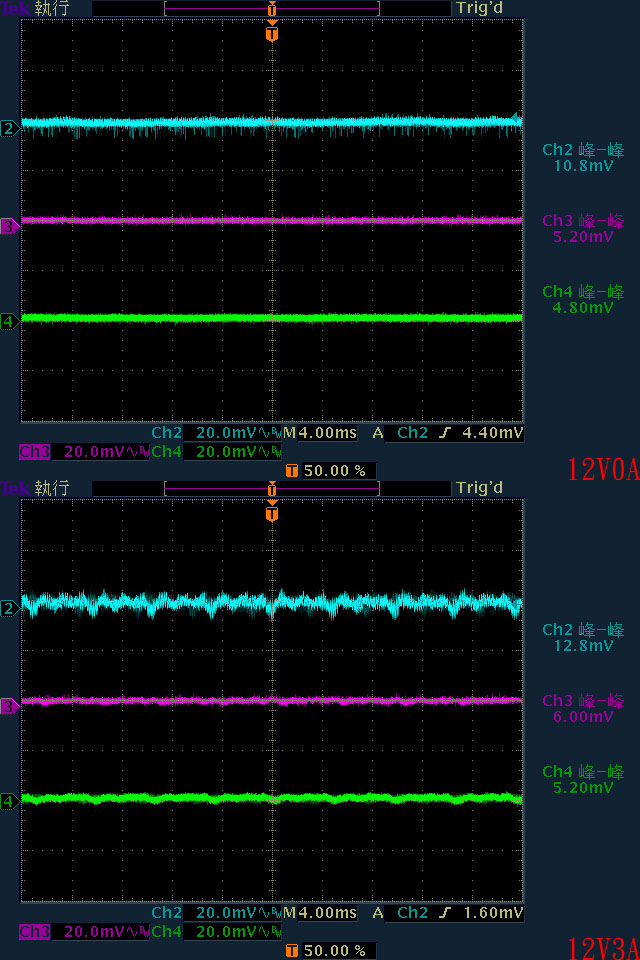The width and height of the screenshot is (640, 960).
Task: Click the Ch2 ground marker in the 12V3A capture
Action: click(x=9, y=609)
